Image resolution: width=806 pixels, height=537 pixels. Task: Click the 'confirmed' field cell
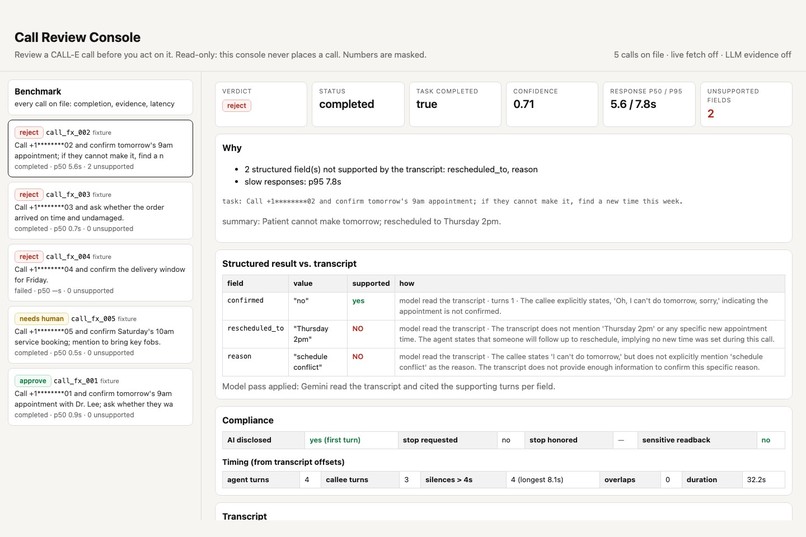tap(256, 306)
